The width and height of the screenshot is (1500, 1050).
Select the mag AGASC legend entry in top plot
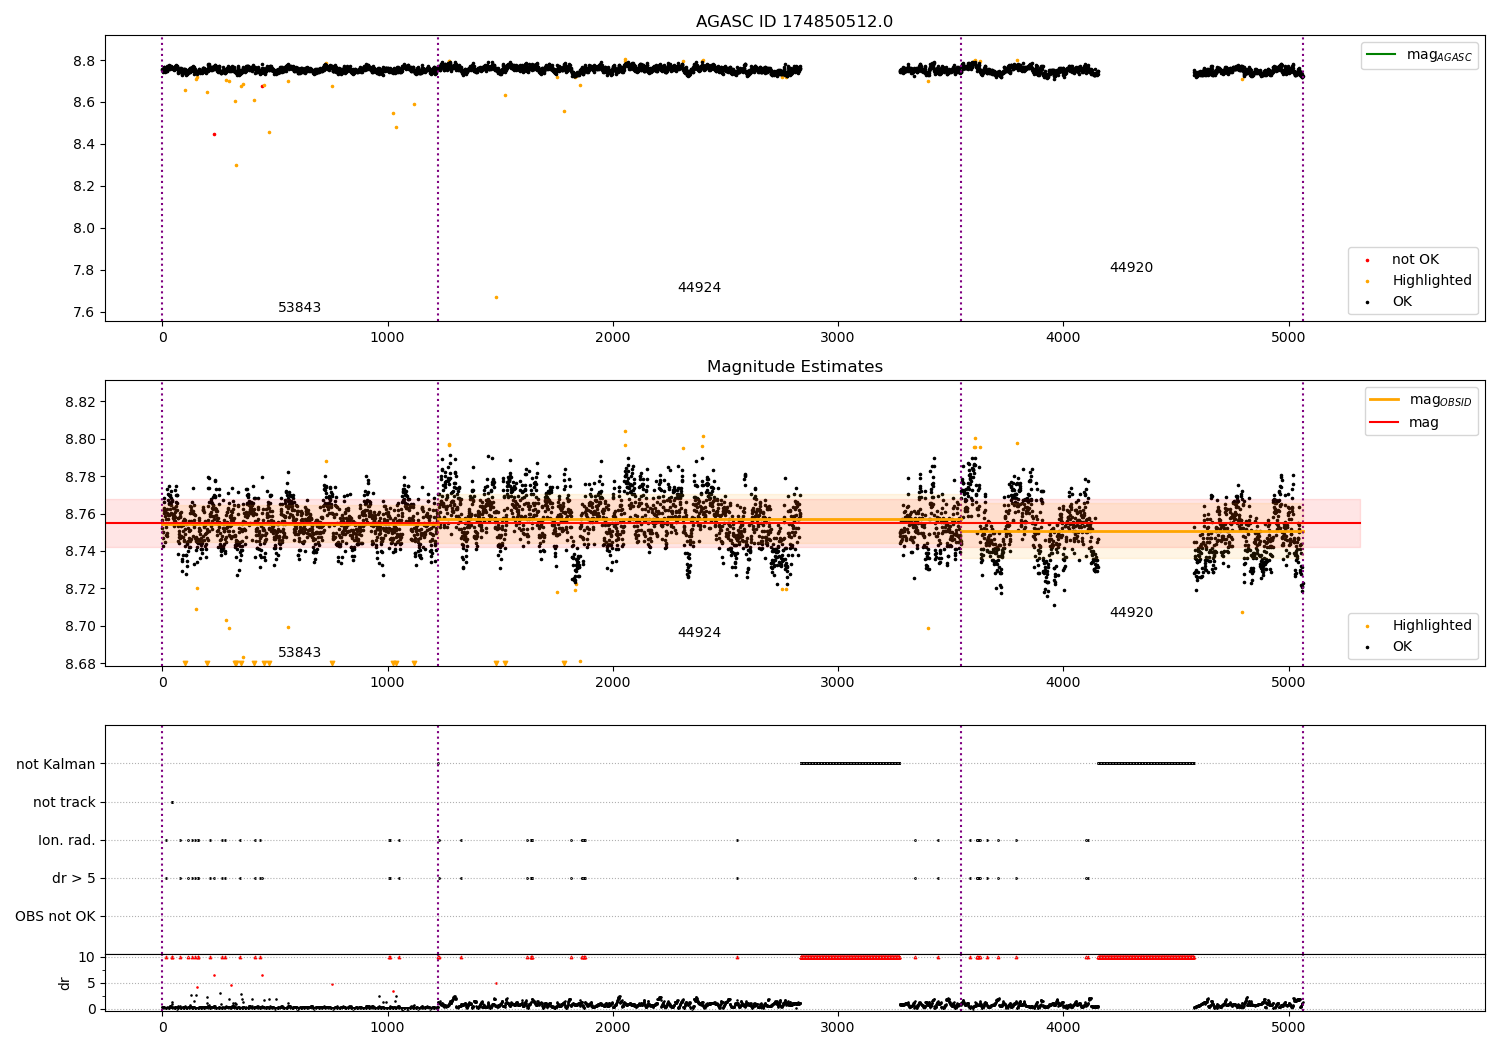click(x=1420, y=55)
